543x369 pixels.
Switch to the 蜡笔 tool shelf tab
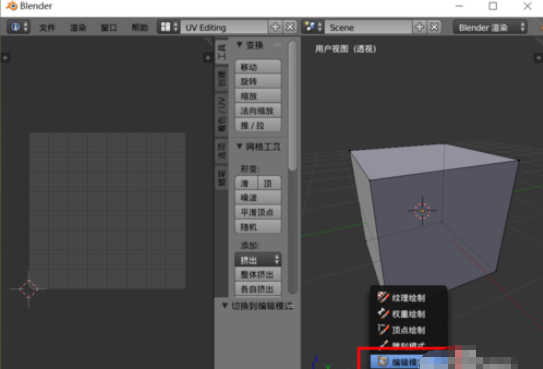coord(222,178)
